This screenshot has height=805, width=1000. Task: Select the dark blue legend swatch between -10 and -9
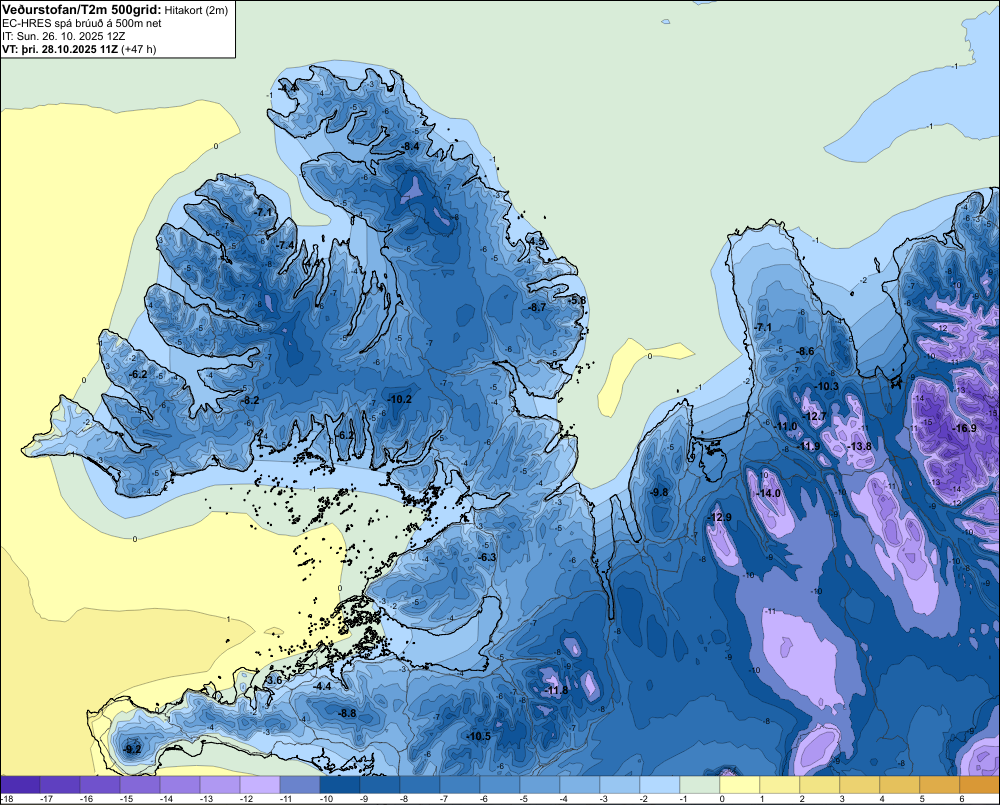[x=340, y=785]
